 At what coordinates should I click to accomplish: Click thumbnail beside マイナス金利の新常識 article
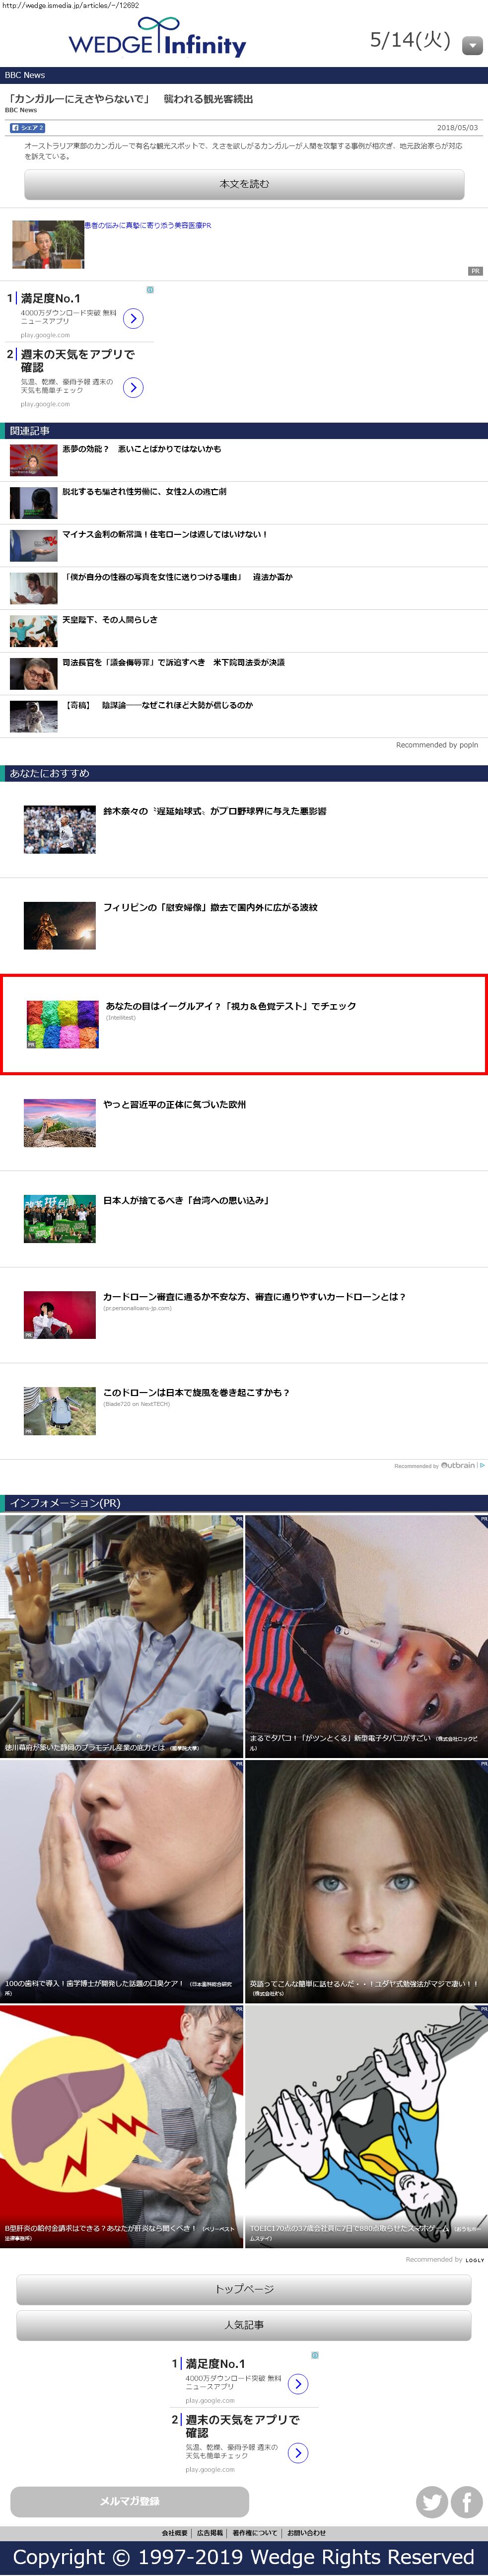33,546
